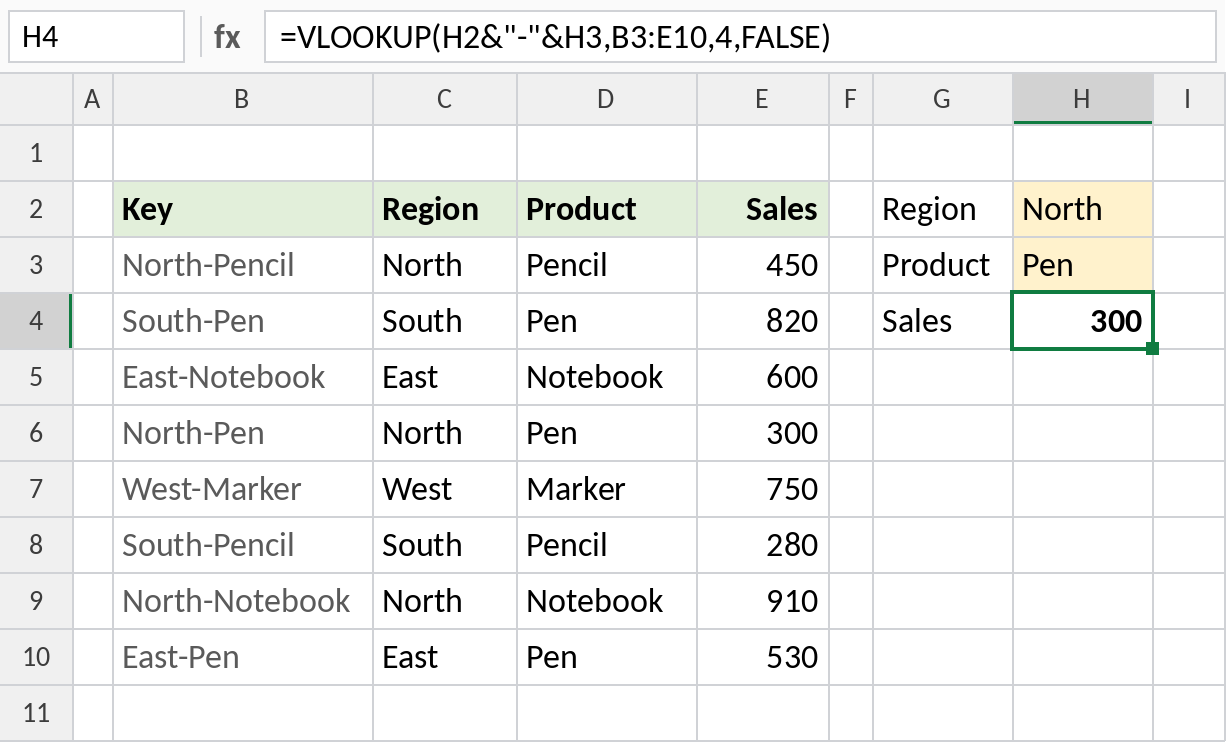This screenshot has width=1226, height=742.
Task: Click the fx insert function icon
Action: pyautogui.click(x=227, y=38)
